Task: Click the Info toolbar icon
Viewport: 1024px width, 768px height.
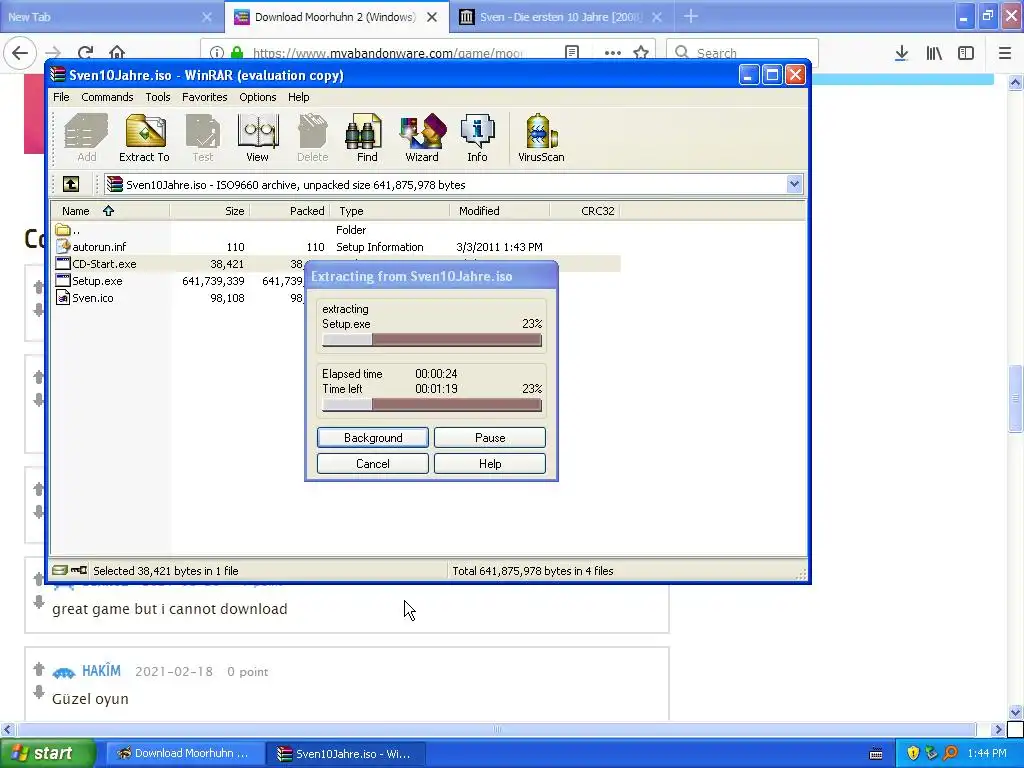Action: 477,138
